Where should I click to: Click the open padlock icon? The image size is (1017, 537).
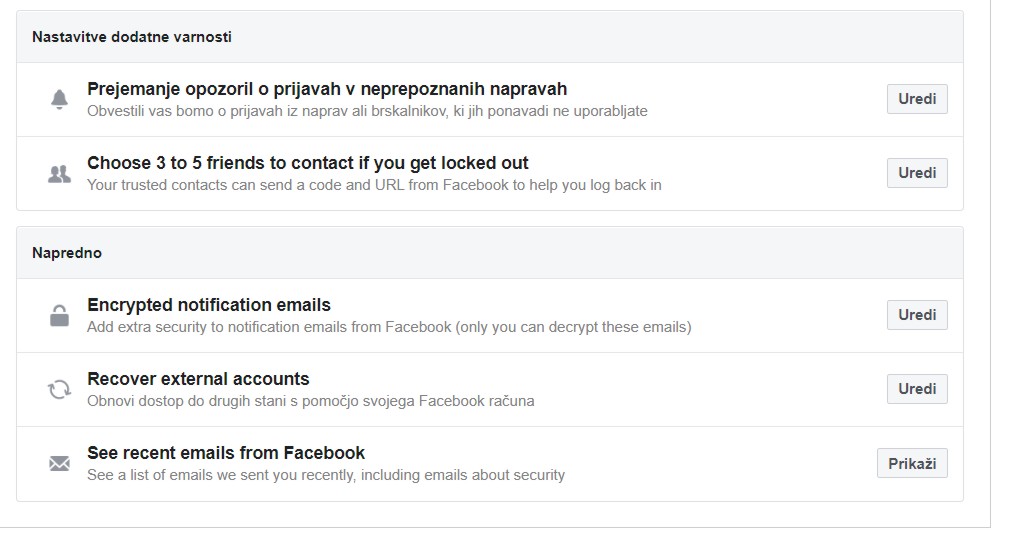tap(60, 316)
